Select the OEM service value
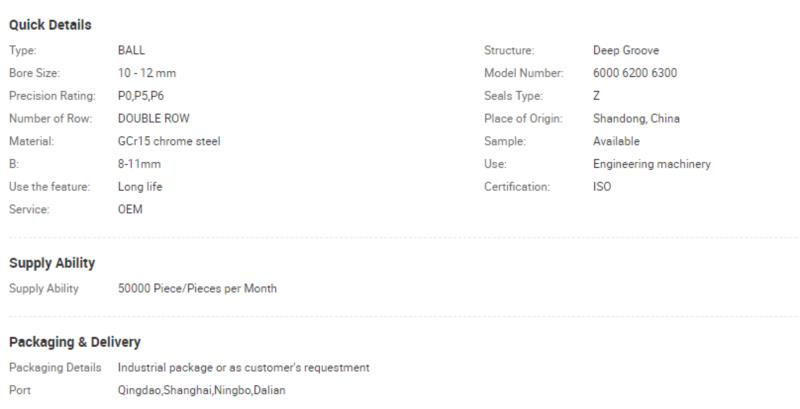Screen dimensions: 800x409 (x=130, y=210)
